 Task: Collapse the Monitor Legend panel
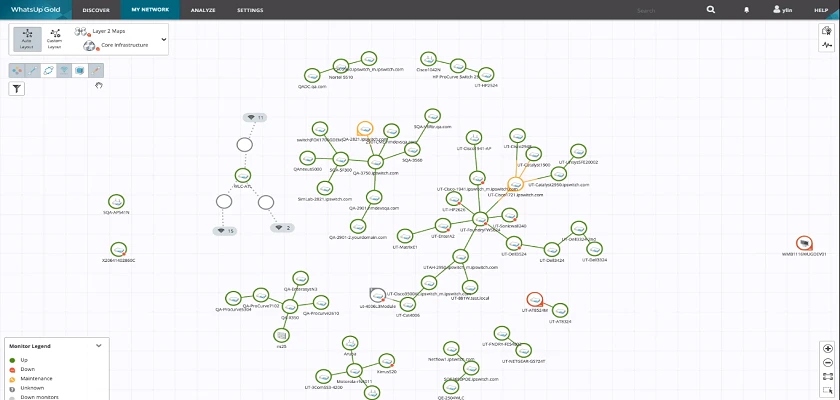pyautogui.click(x=99, y=346)
